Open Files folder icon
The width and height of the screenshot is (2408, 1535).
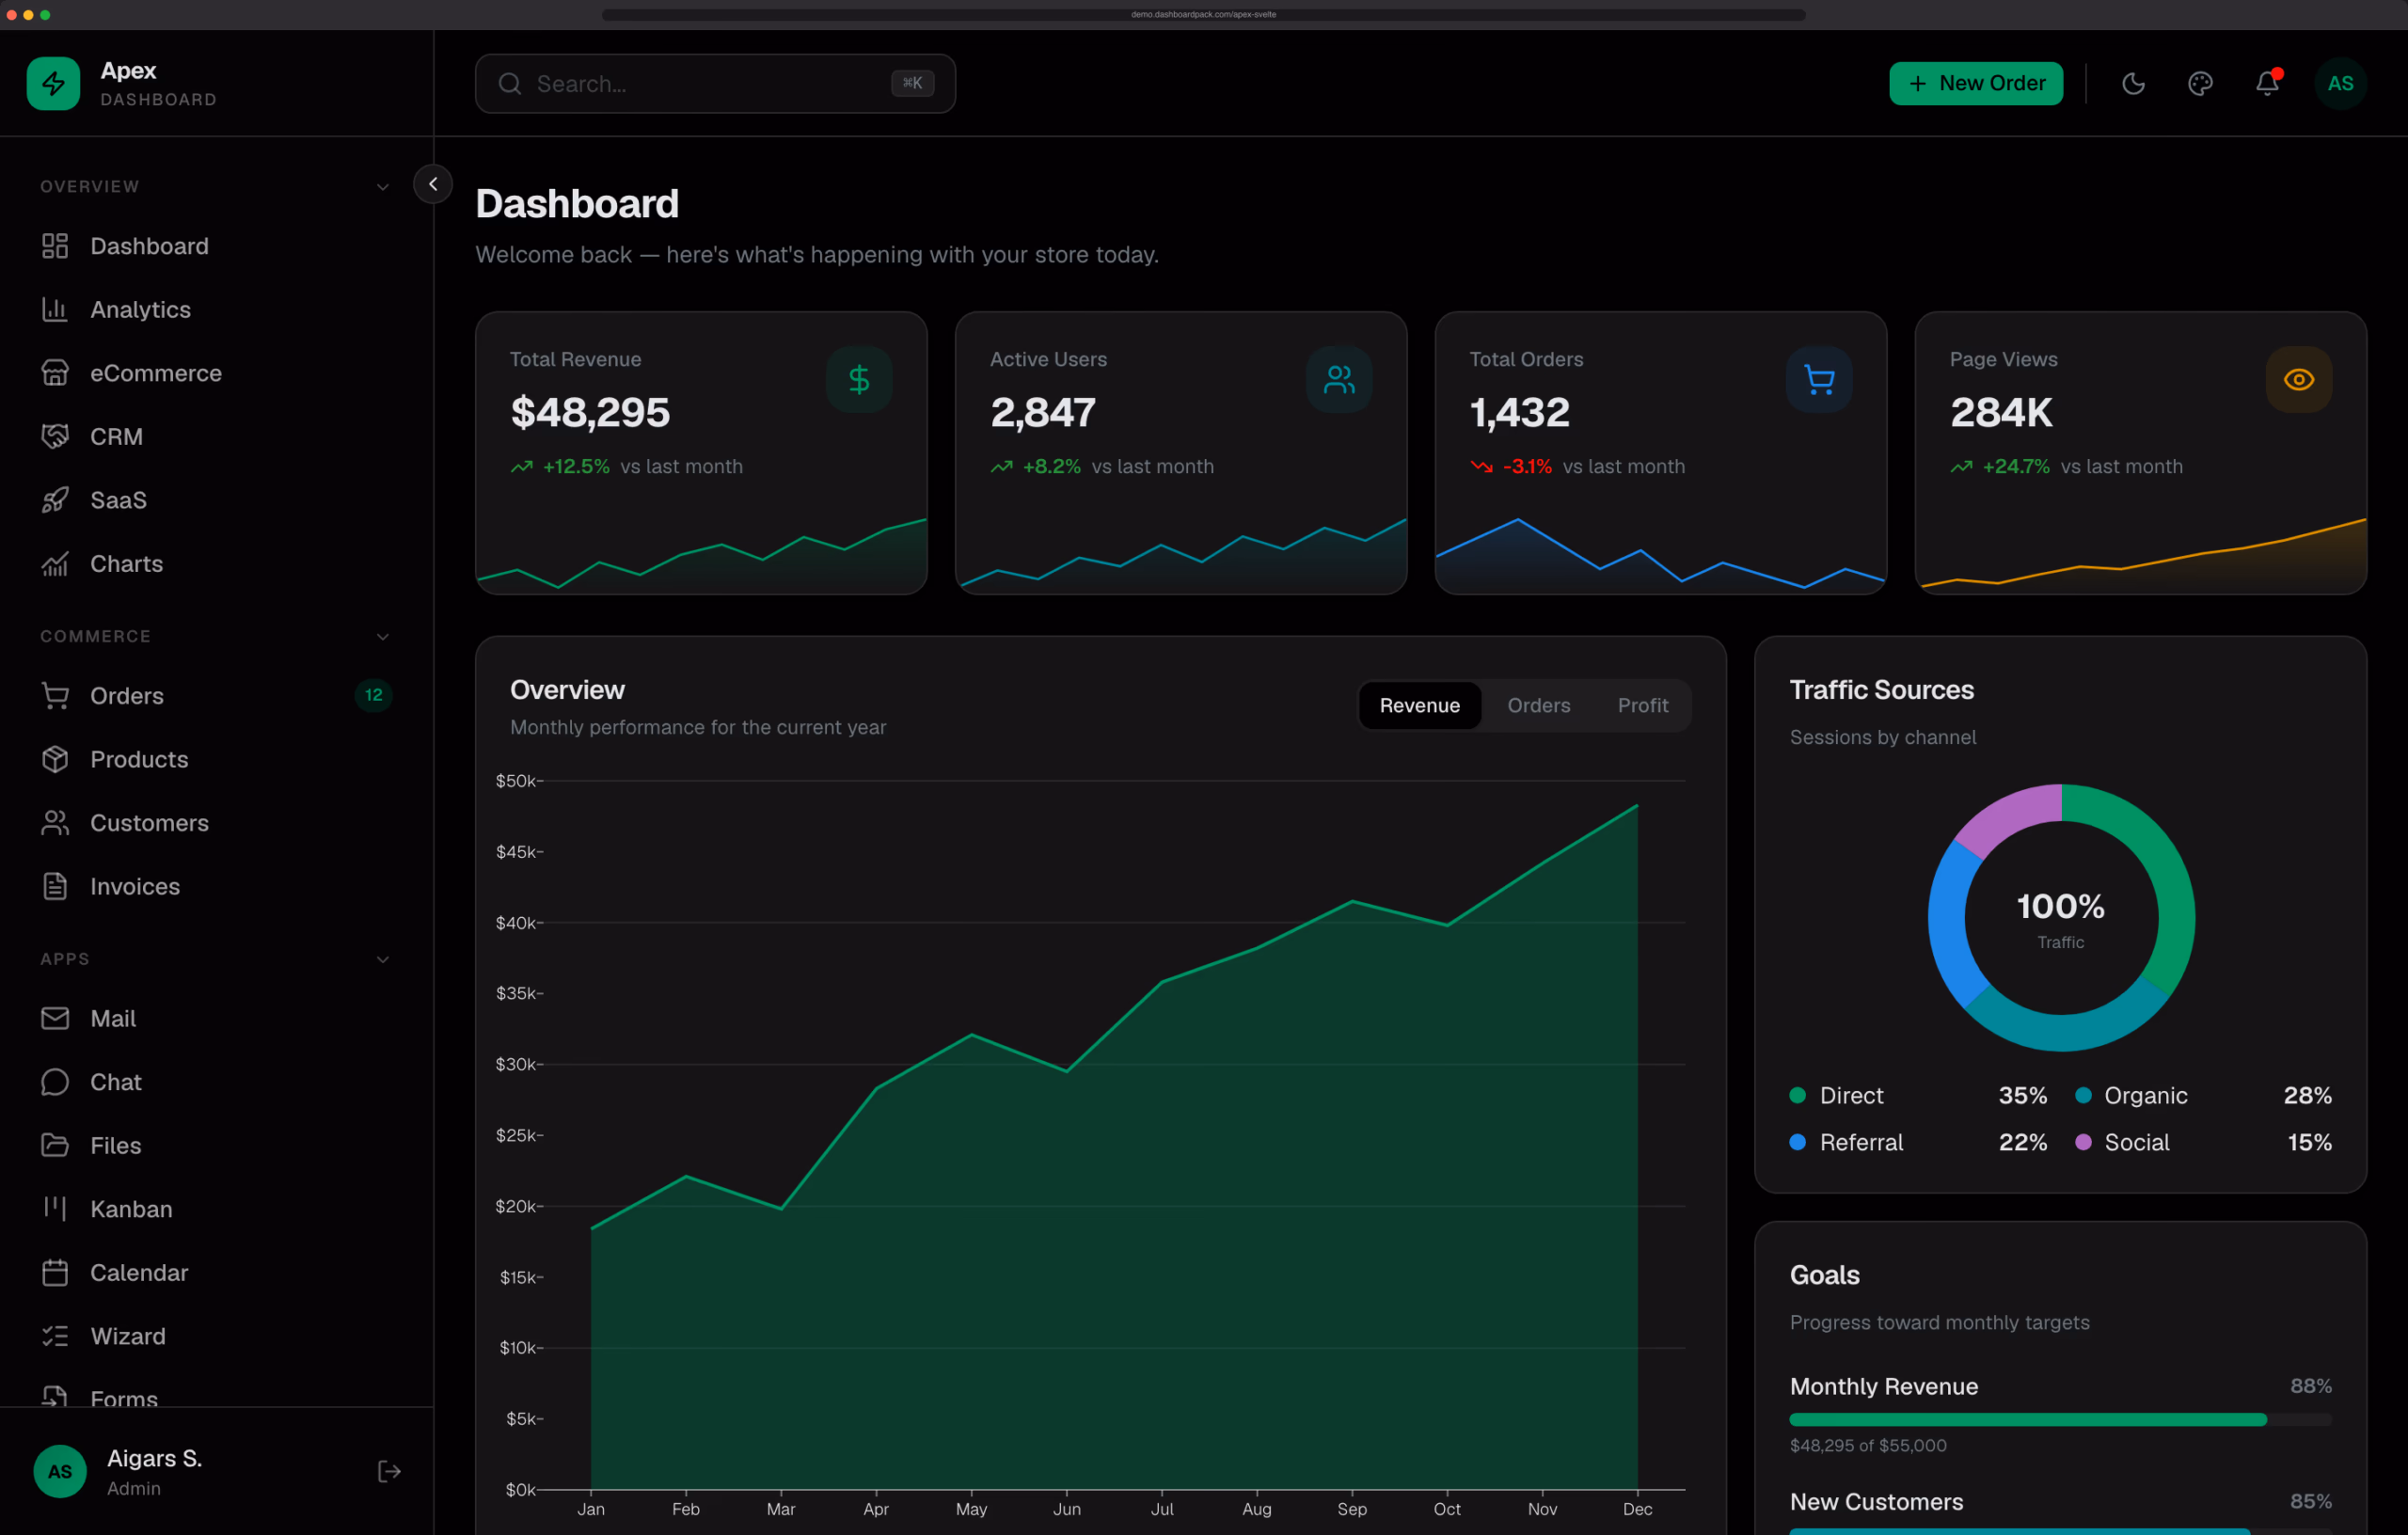pos(55,1145)
